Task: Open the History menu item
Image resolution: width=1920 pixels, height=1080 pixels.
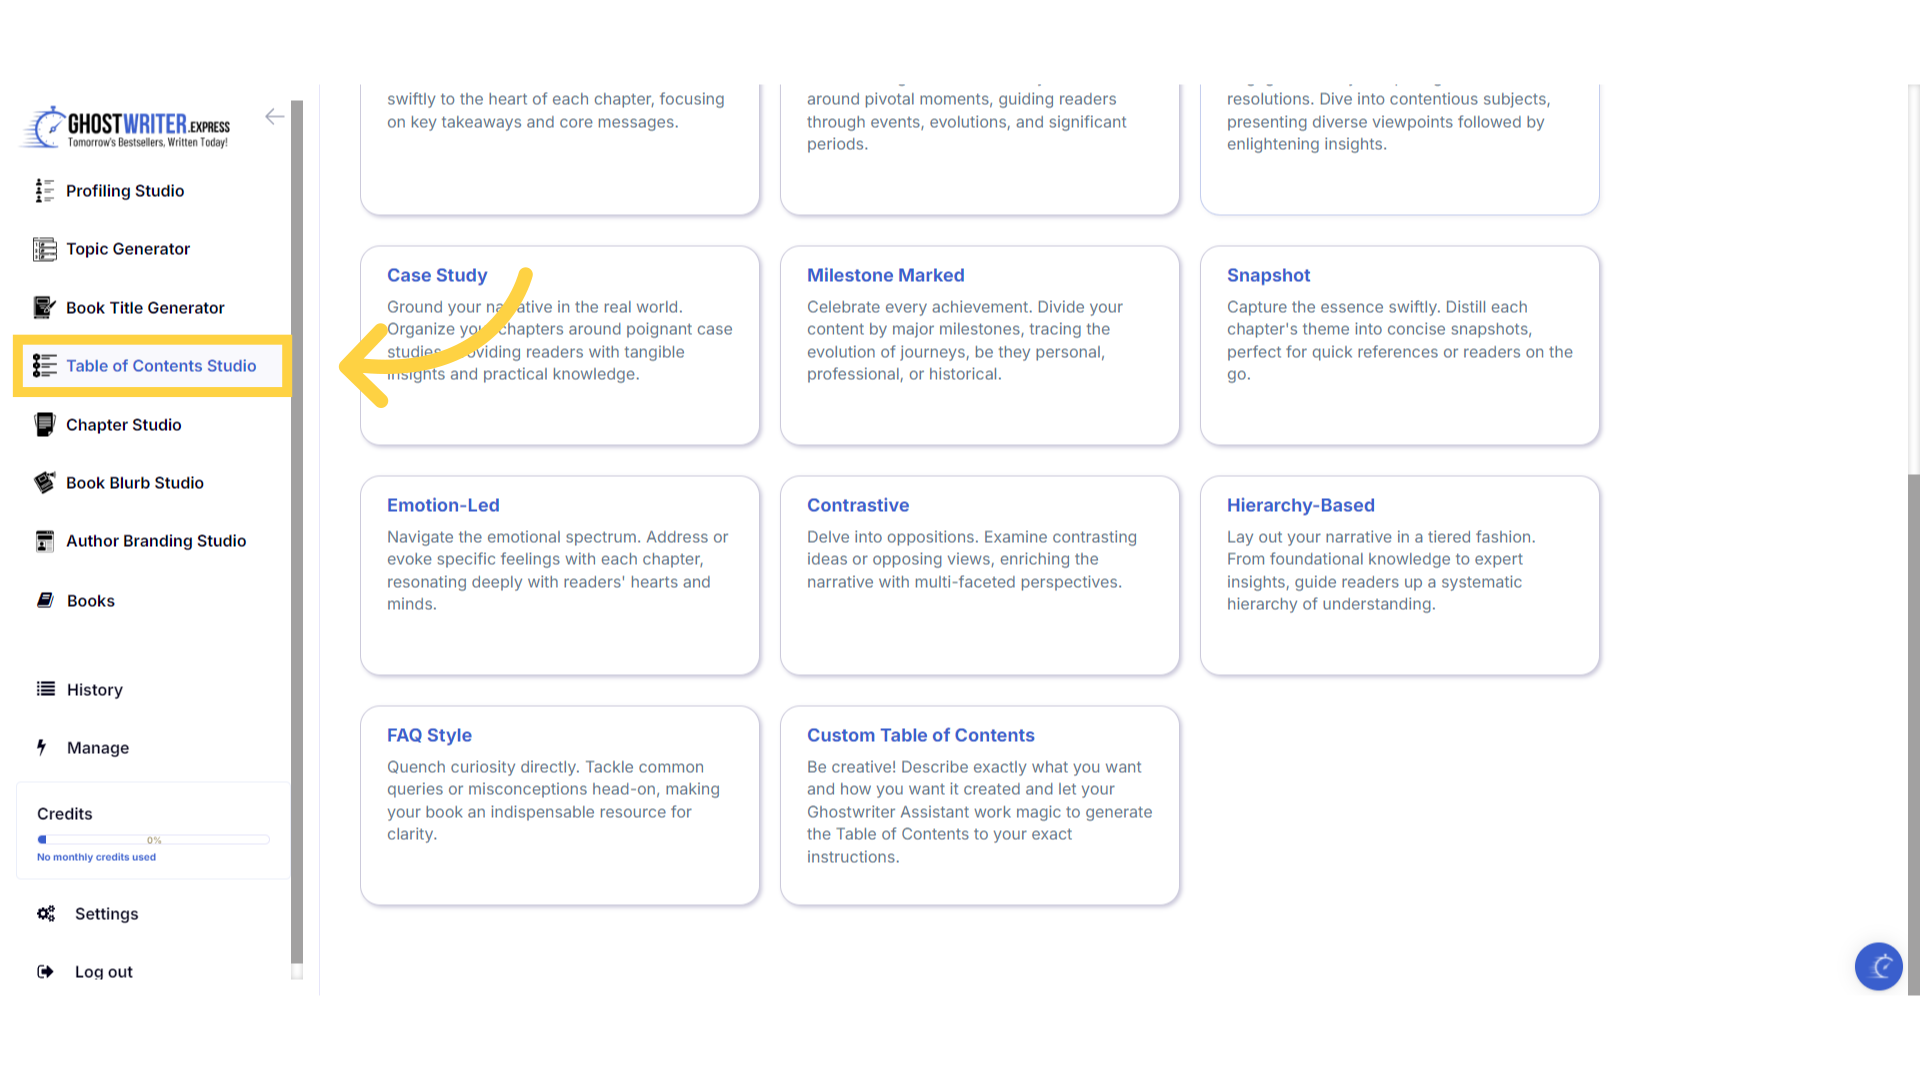Action: click(94, 690)
